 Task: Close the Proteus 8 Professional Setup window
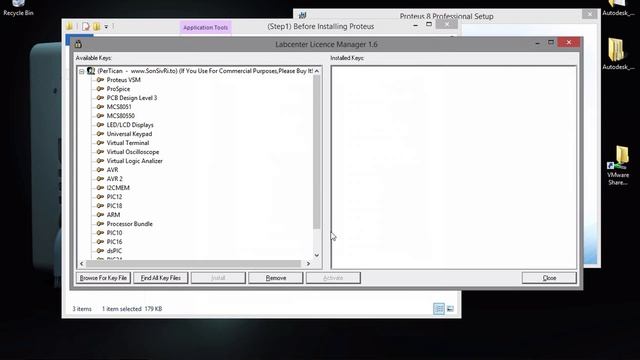tap(590, 14)
